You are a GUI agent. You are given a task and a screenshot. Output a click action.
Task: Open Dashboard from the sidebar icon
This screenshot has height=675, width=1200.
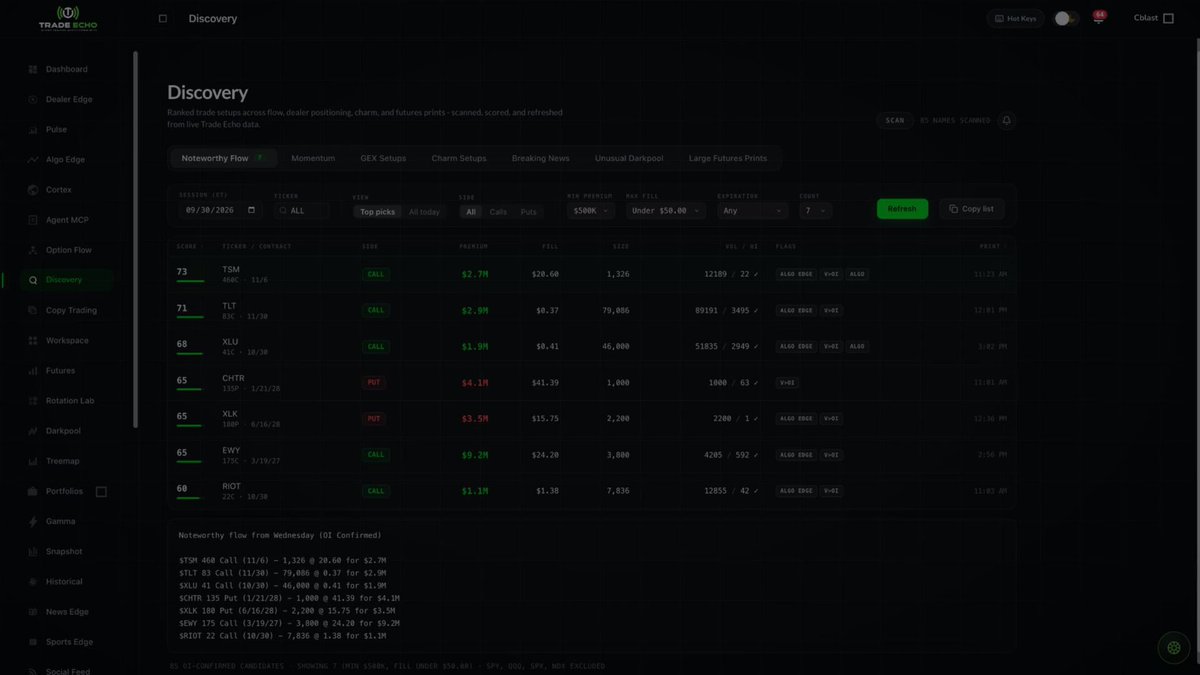[34, 70]
